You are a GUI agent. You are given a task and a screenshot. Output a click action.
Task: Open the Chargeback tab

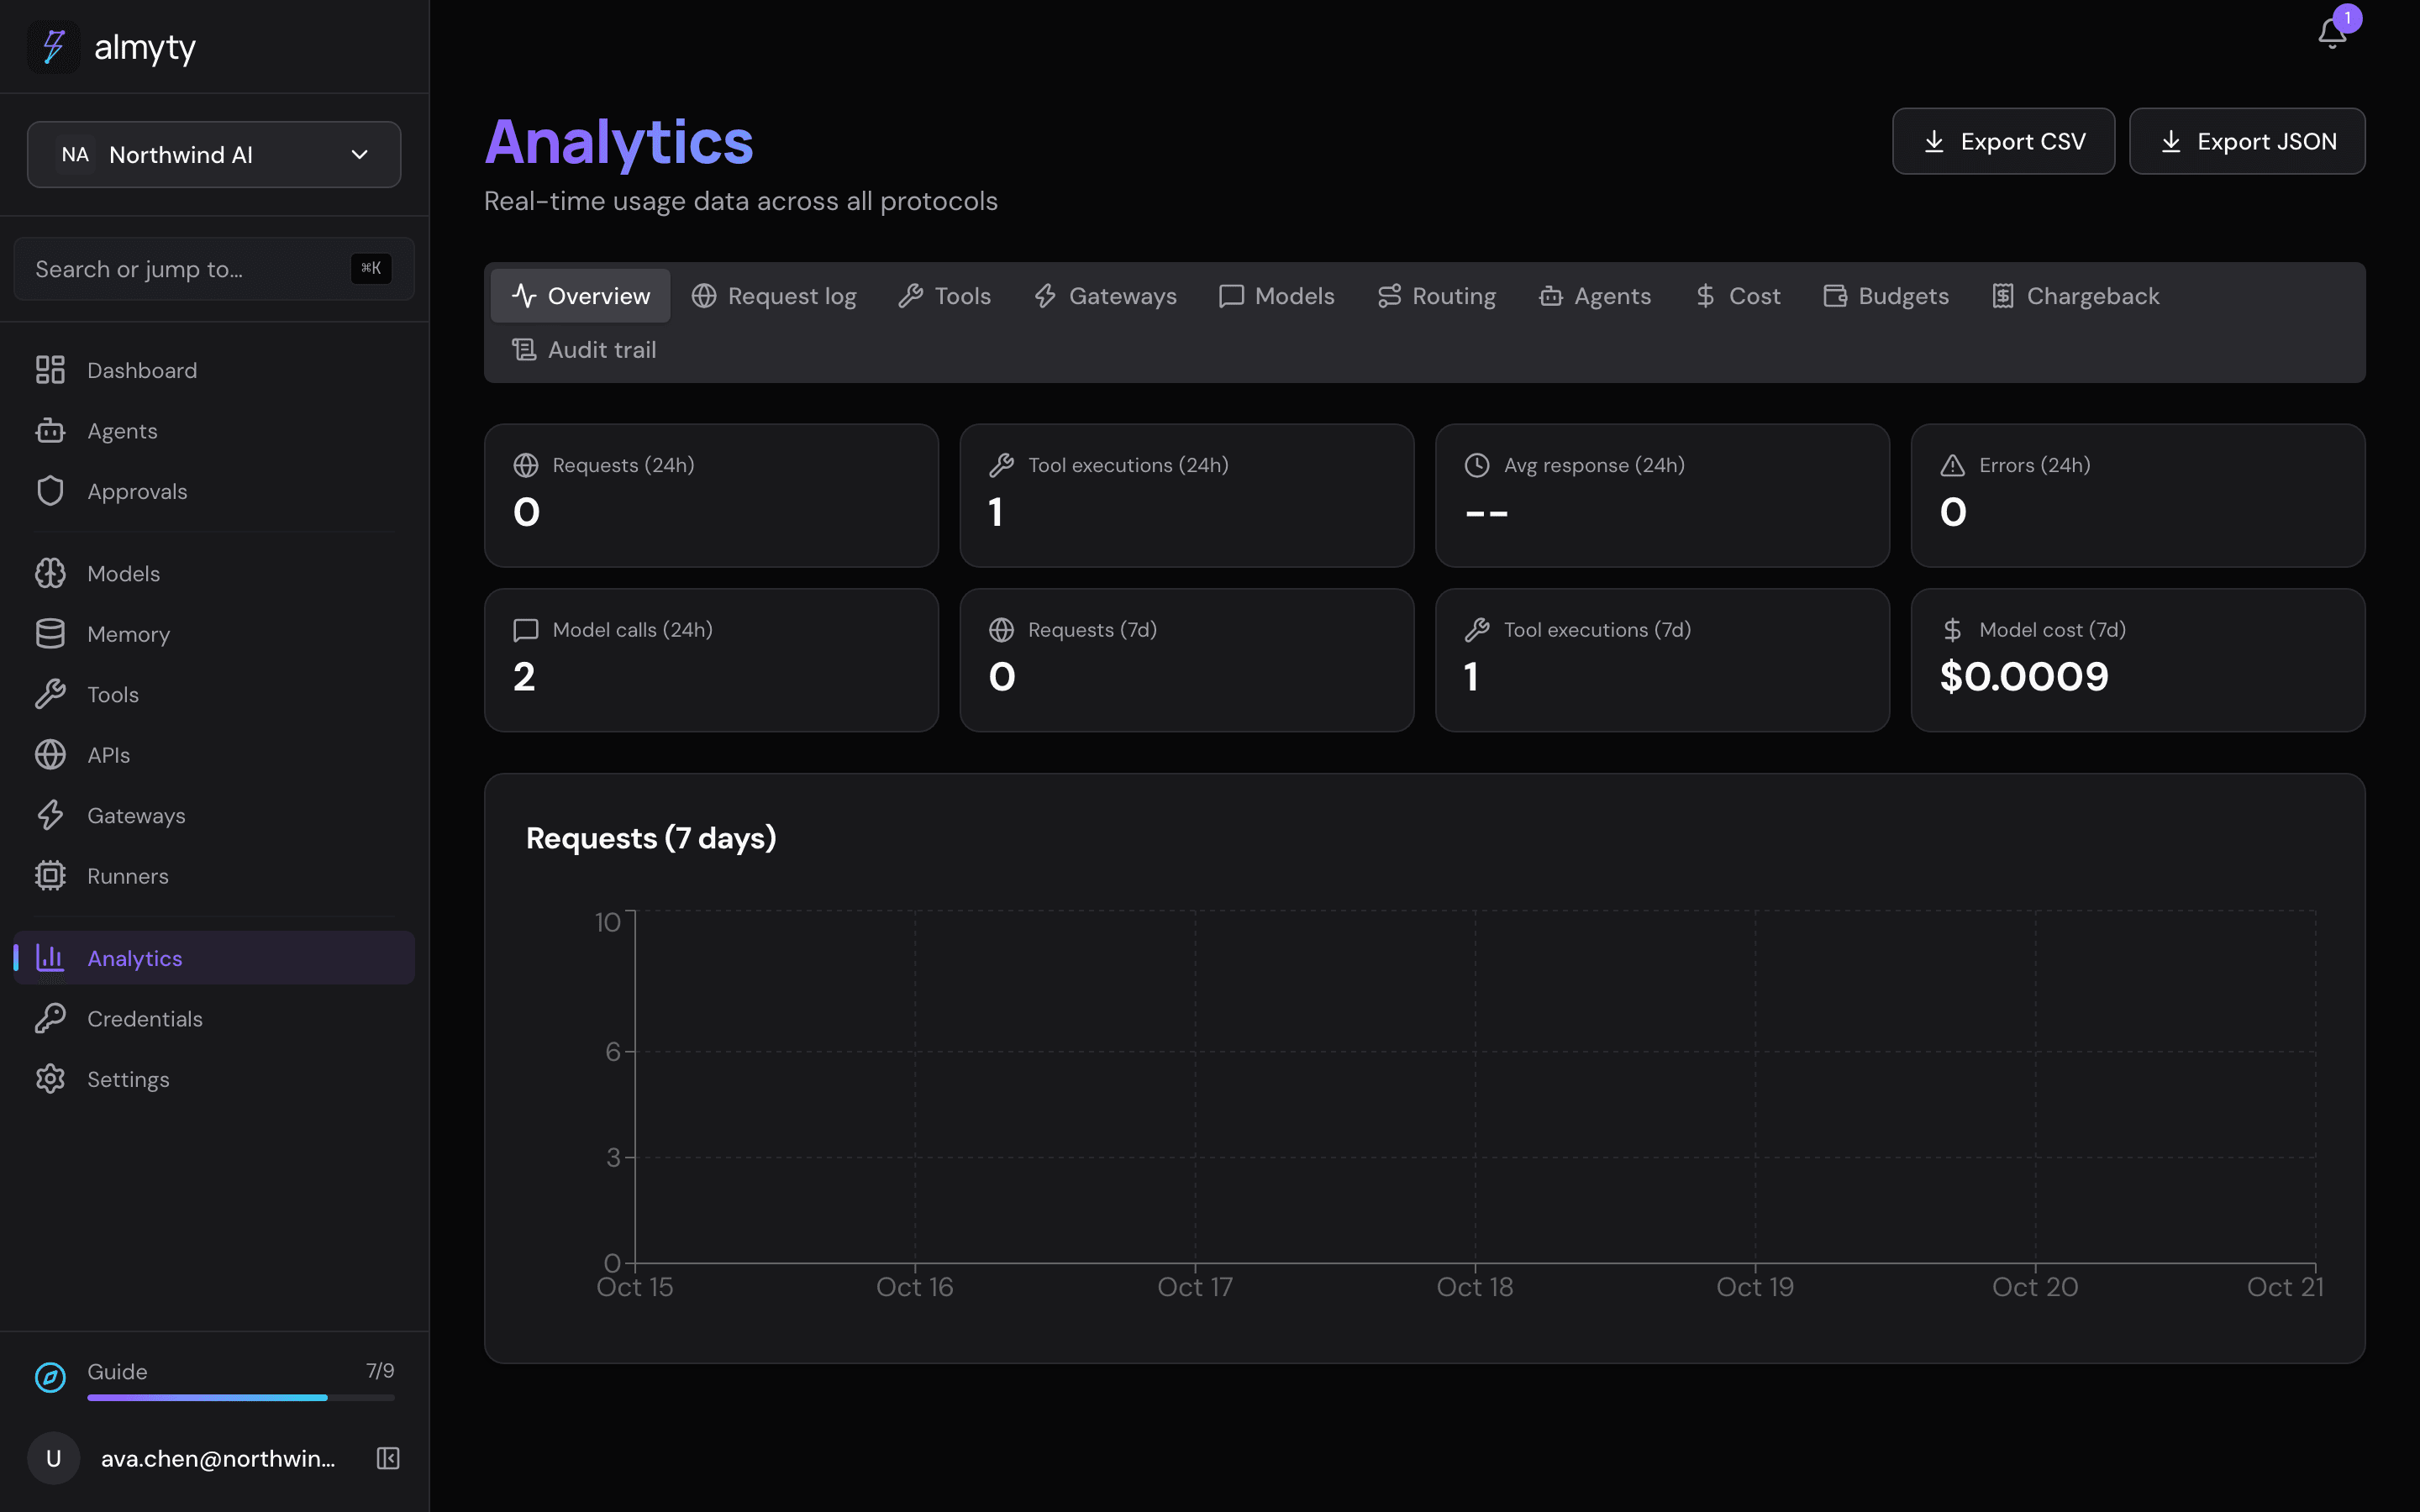(2075, 296)
